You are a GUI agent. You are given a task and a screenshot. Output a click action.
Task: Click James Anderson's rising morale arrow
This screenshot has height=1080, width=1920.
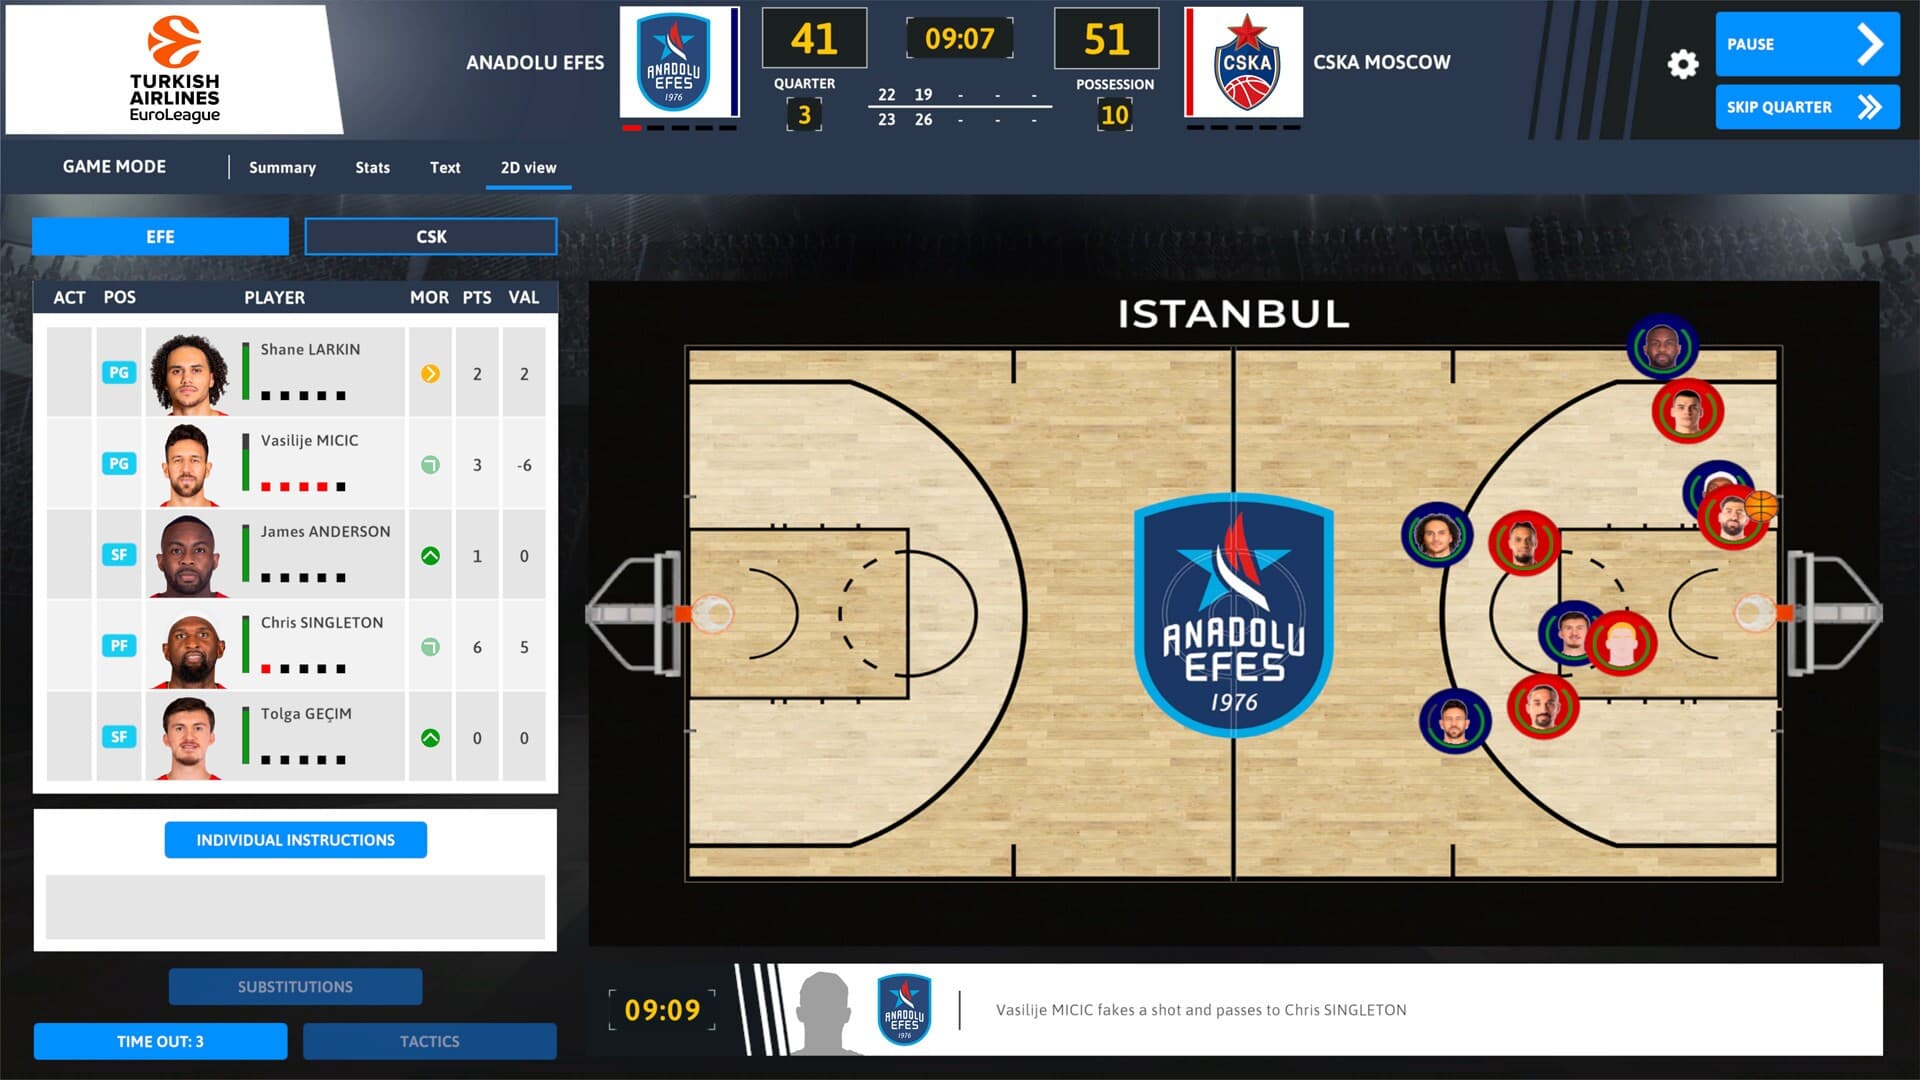(x=430, y=554)
